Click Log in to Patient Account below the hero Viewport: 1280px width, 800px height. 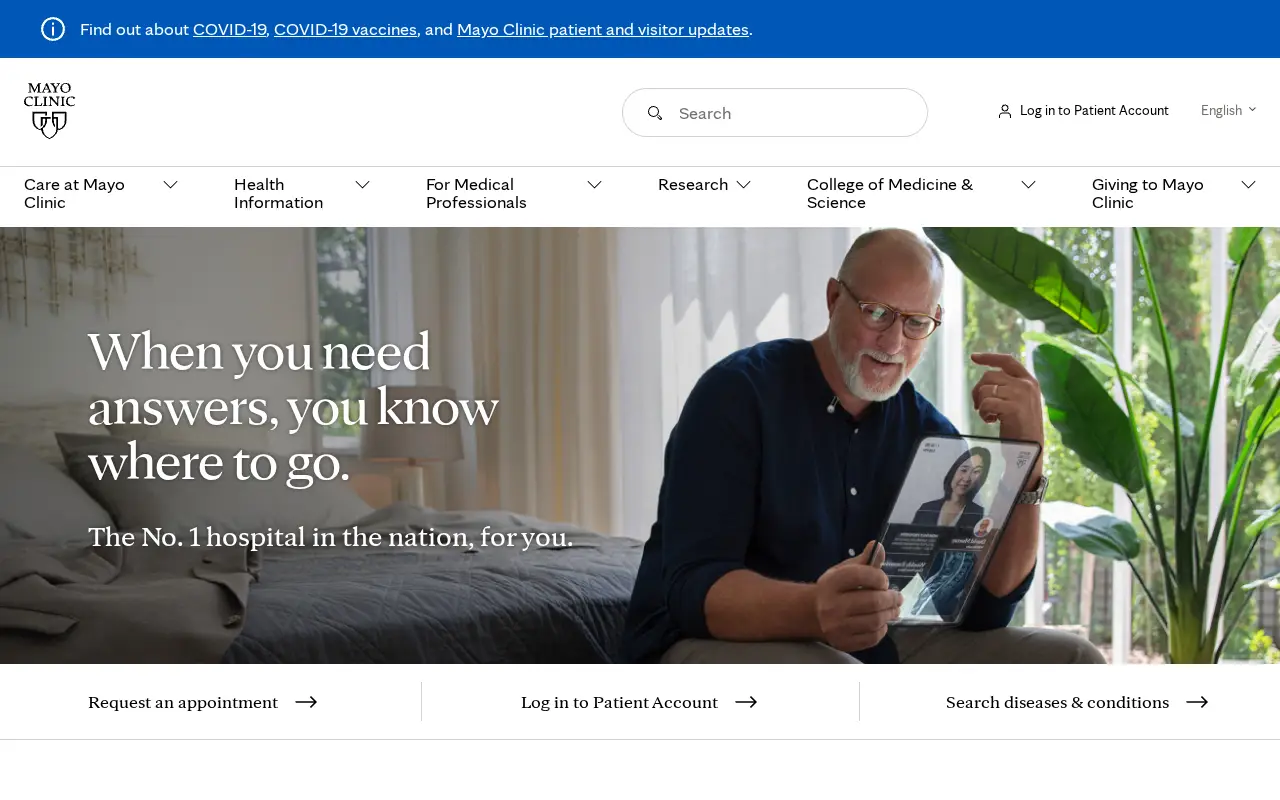pos(619,702)
